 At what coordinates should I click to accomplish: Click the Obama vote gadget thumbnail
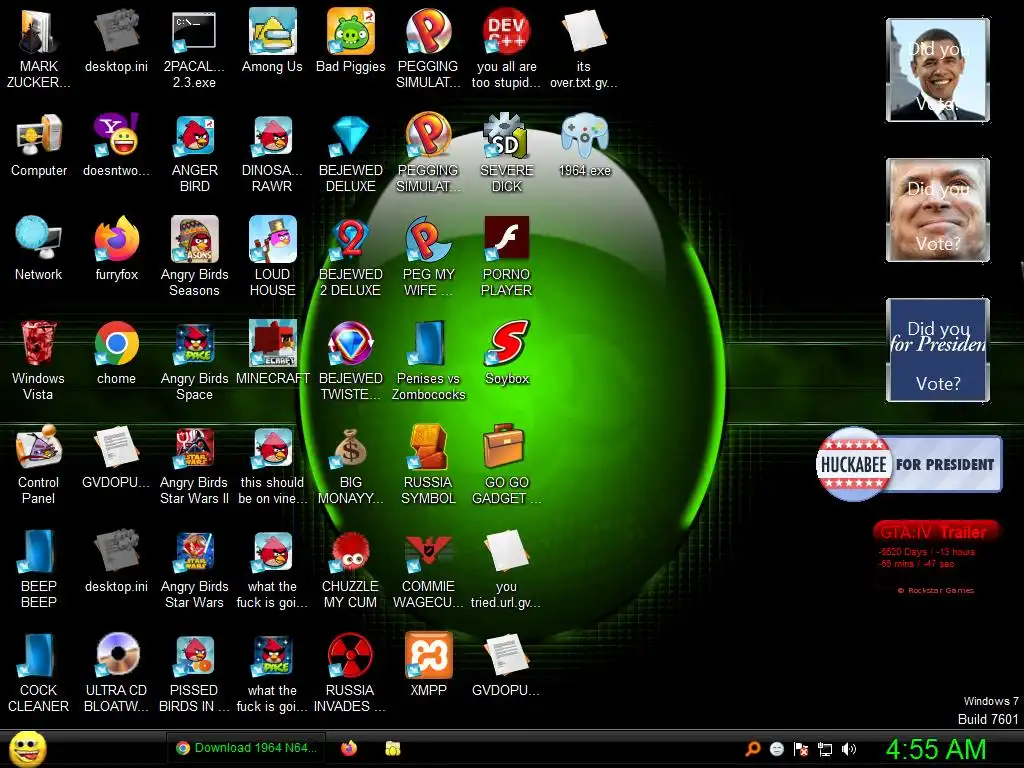tap(938, 70)
